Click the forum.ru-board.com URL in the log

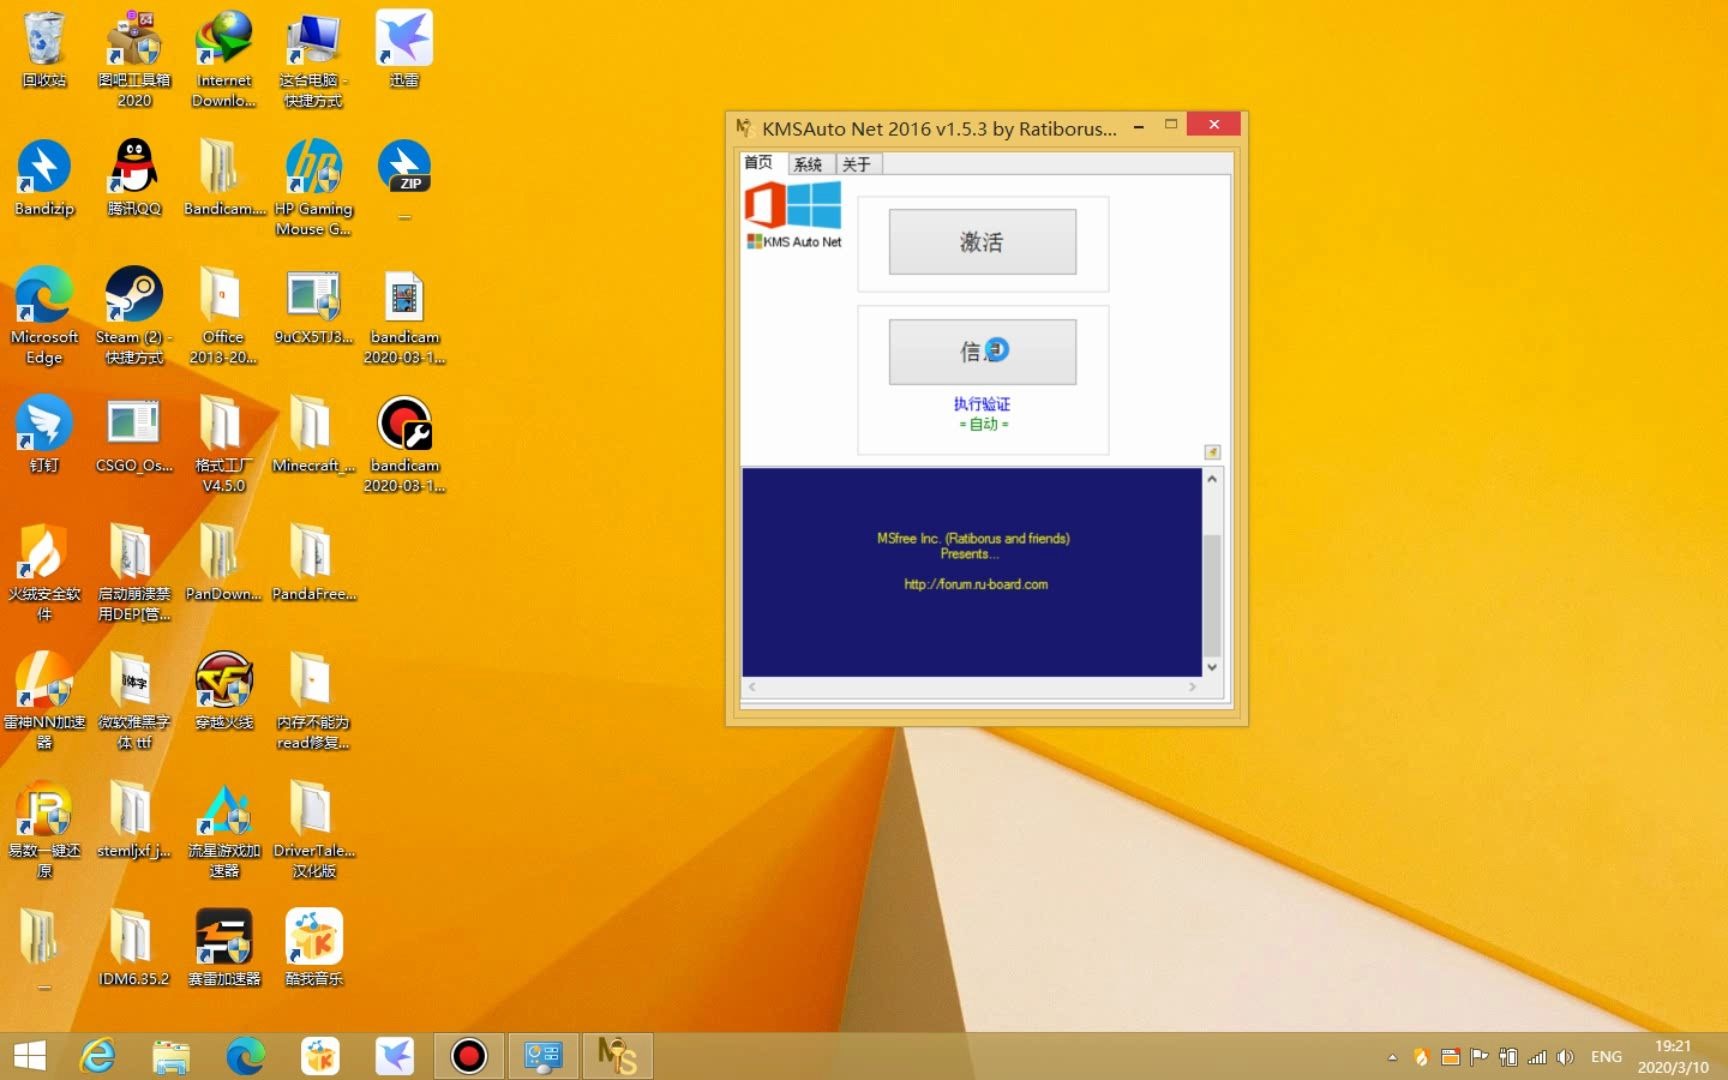976,584
